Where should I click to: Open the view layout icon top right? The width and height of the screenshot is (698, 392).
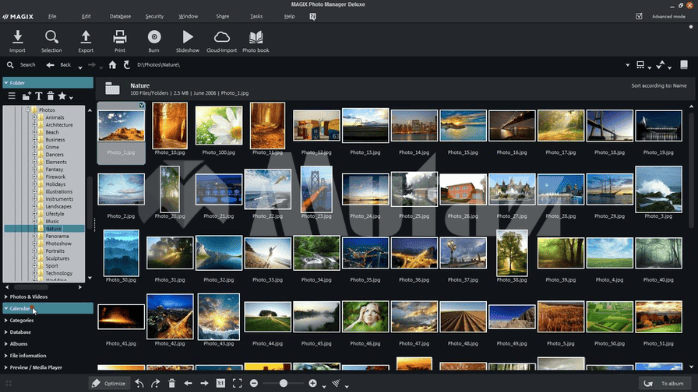[x=640, y=65]
